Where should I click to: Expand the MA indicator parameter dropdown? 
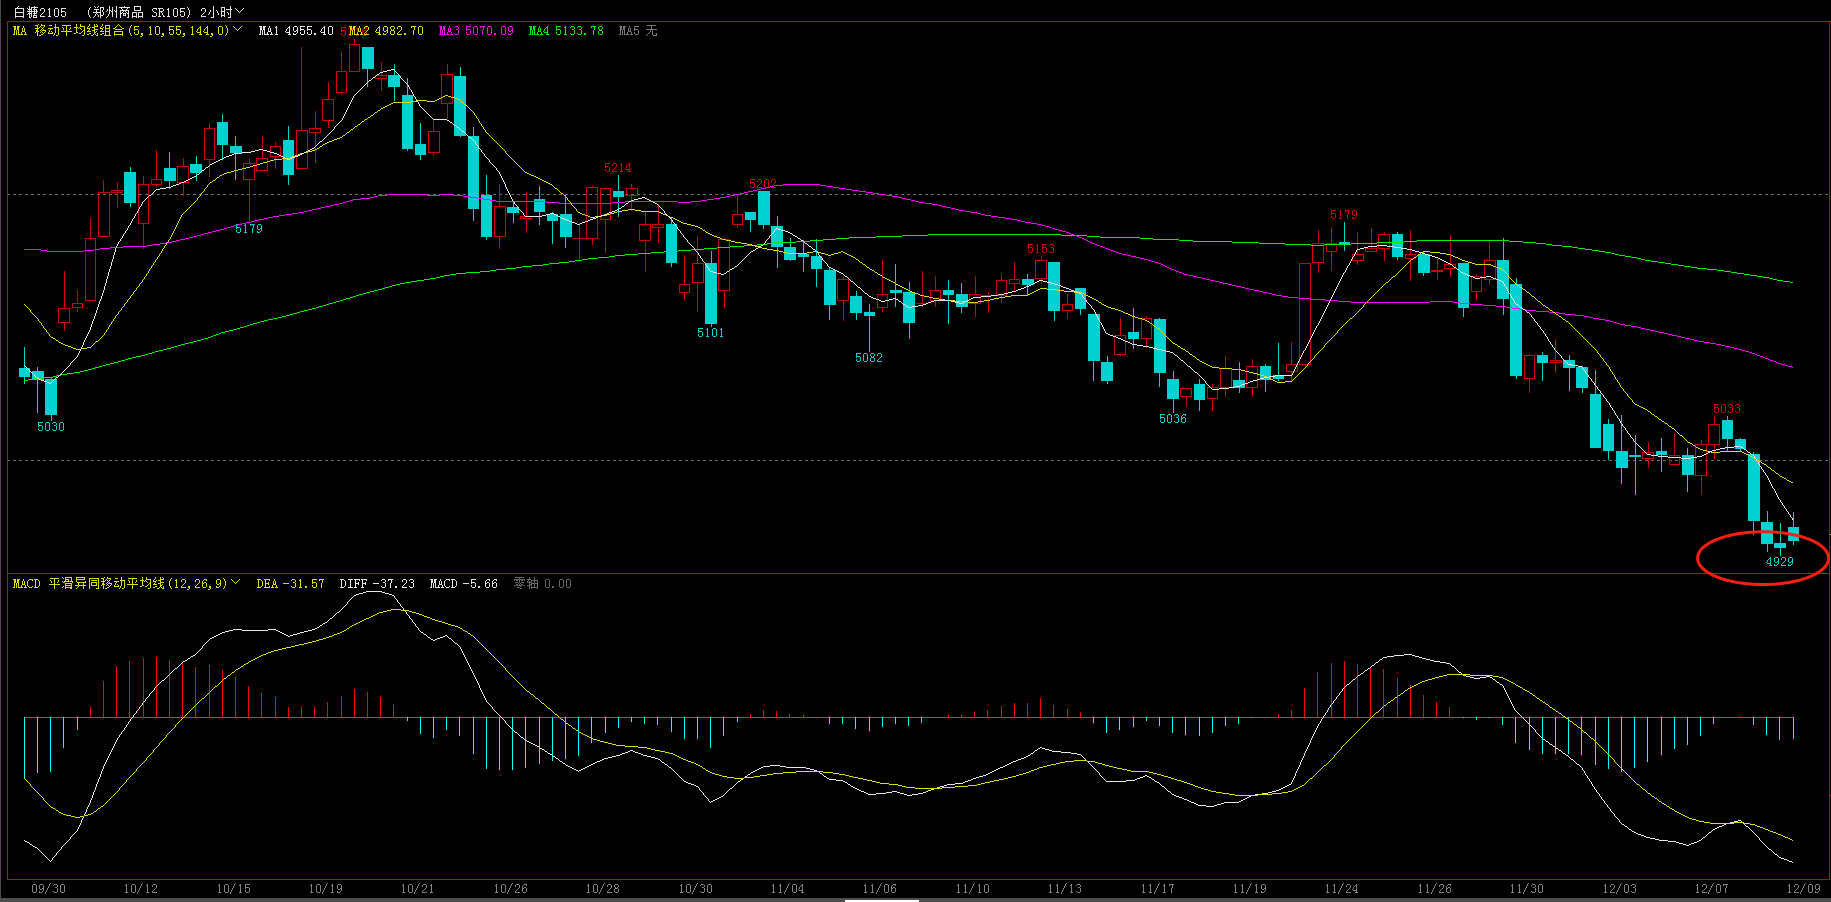(237, 30)
